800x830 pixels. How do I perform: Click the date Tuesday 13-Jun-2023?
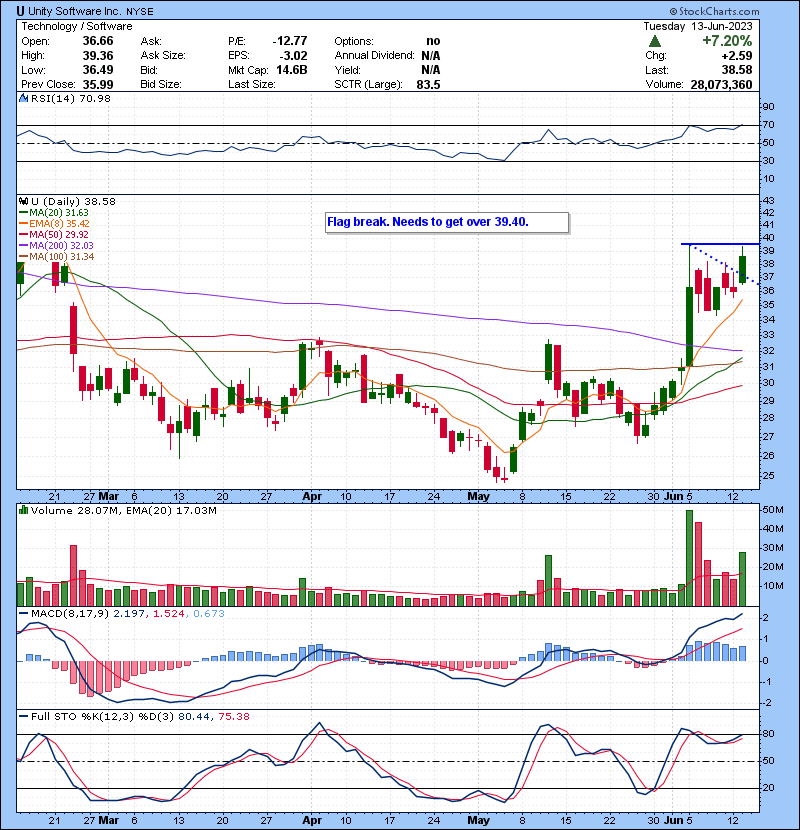coord(698,26)
